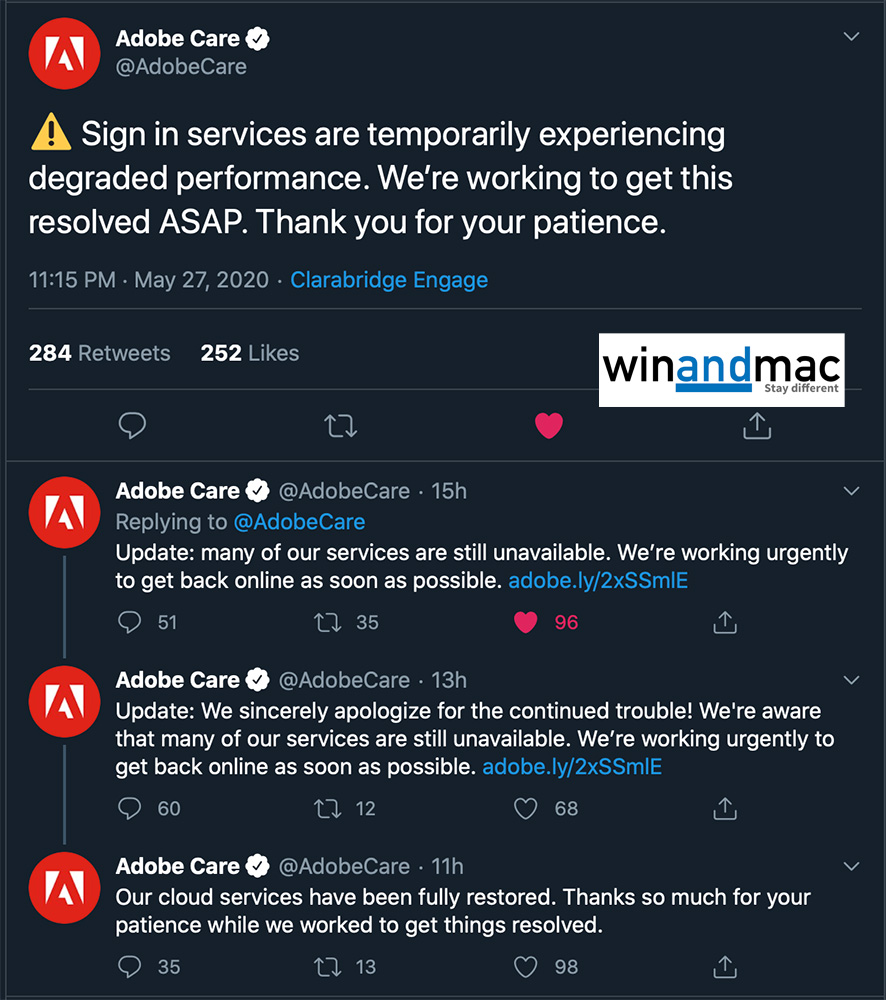Open options chevron on the 13h reply
The height and width of the screenshot is (1000, 886).
point(852,680)
